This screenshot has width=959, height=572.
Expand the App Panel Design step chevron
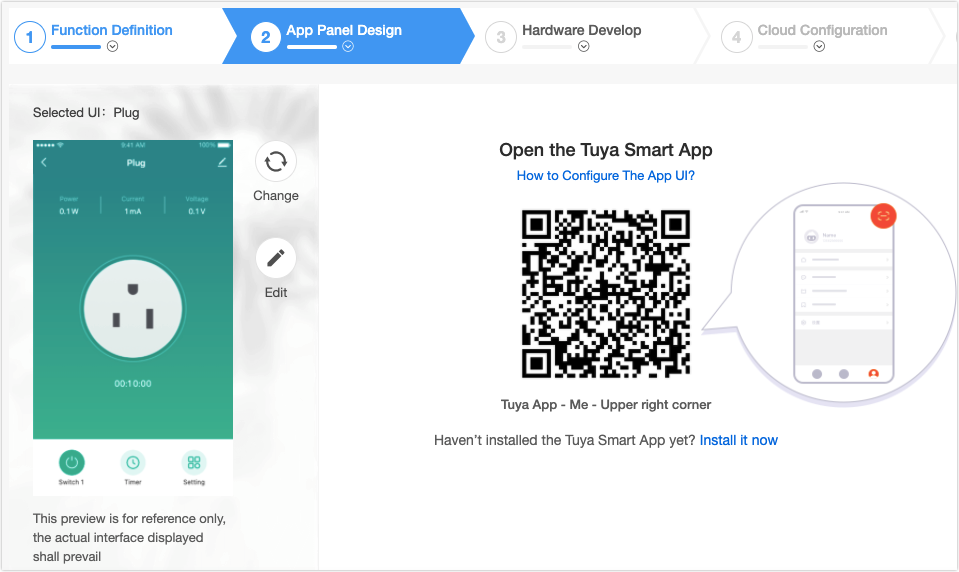pyautogui.click(x=348, y=46)
